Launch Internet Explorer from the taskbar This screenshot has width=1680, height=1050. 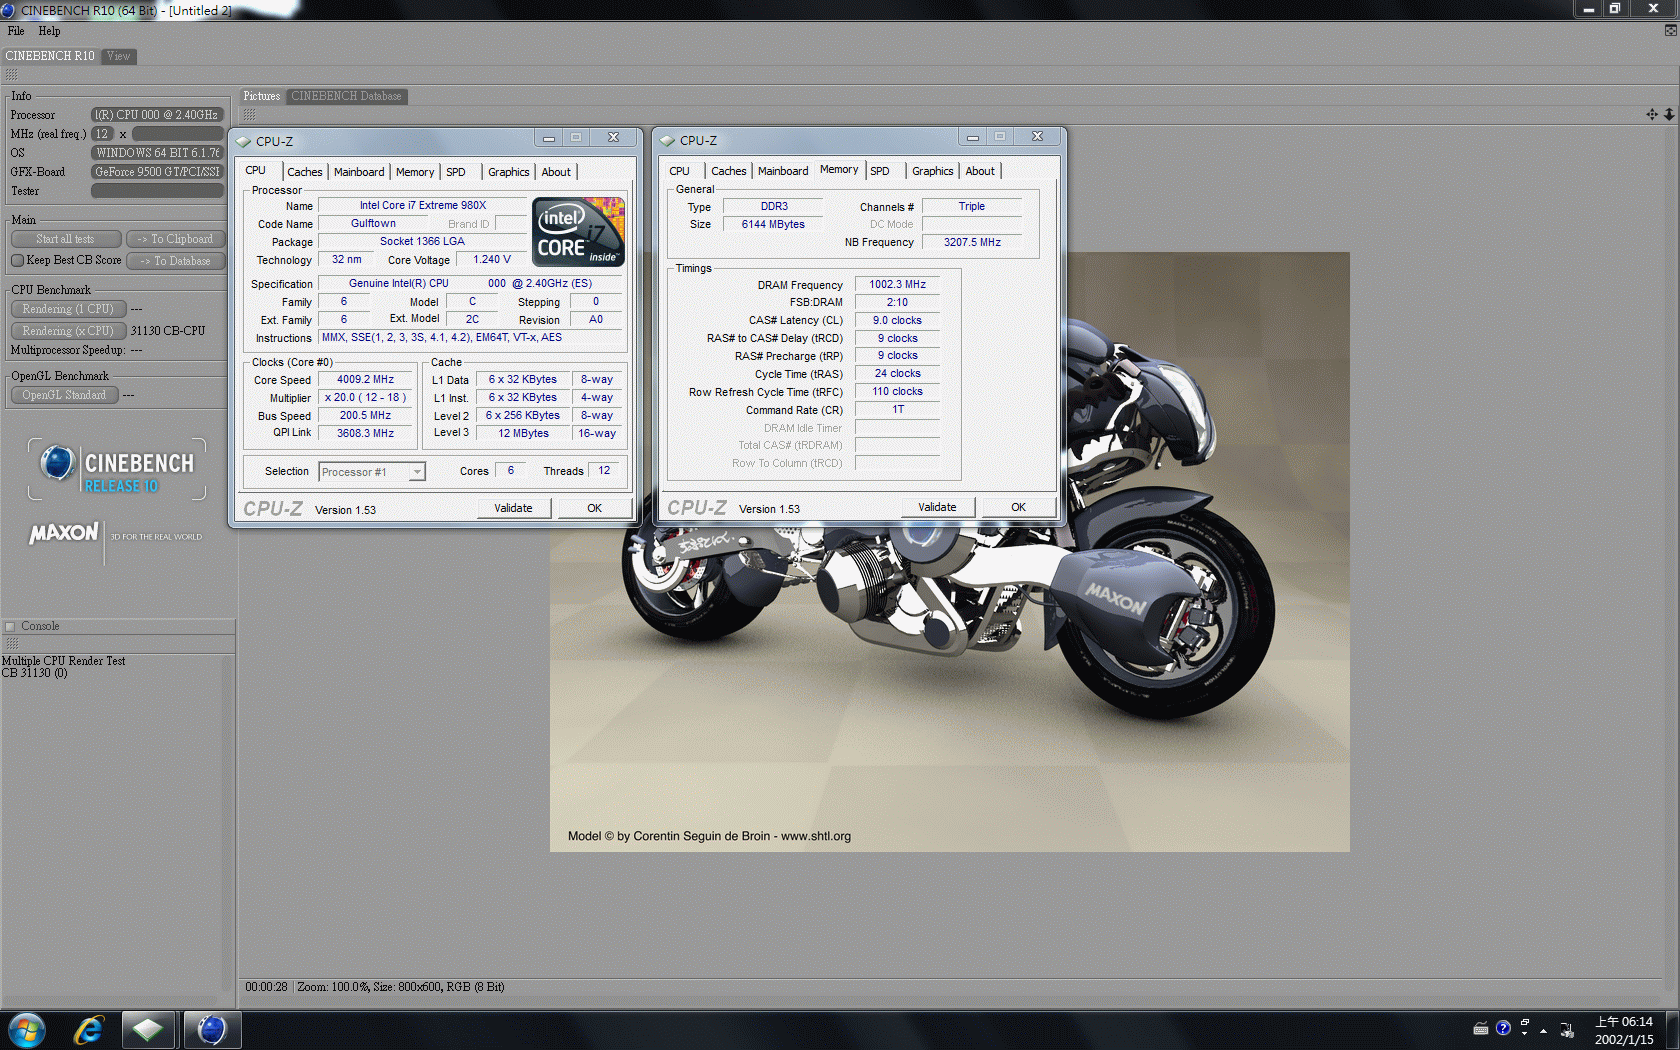[x=88, y=1030]
